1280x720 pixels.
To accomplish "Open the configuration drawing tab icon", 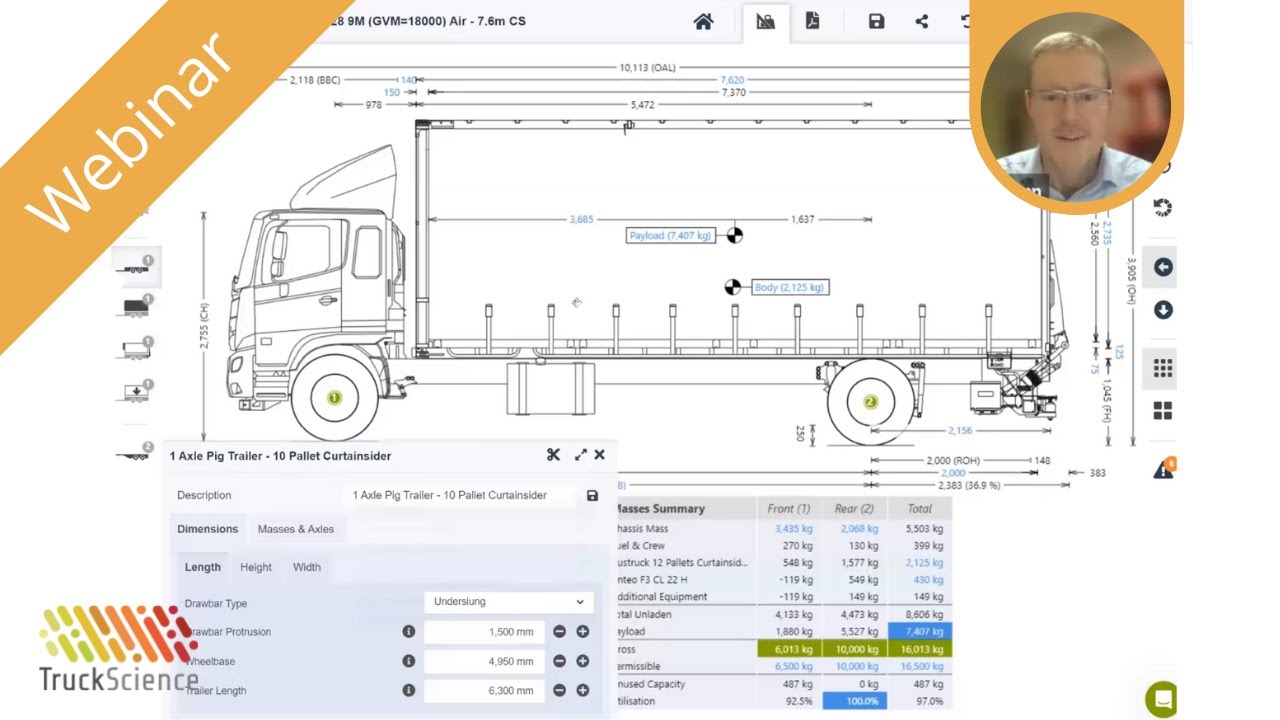I will [766, 22].
